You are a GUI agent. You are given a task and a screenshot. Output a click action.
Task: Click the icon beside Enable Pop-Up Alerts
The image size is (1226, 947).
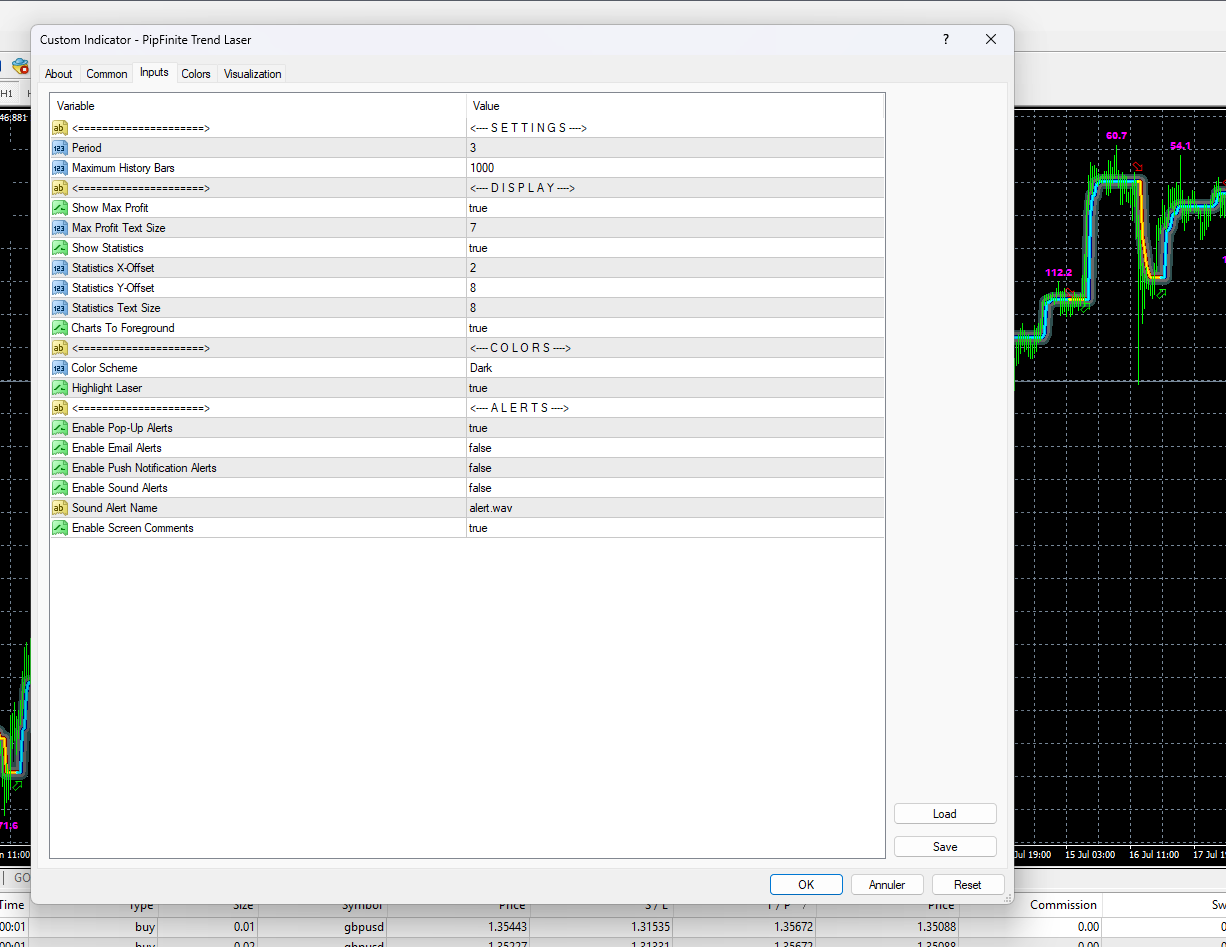pyautogui.click(x=59, y=428)
